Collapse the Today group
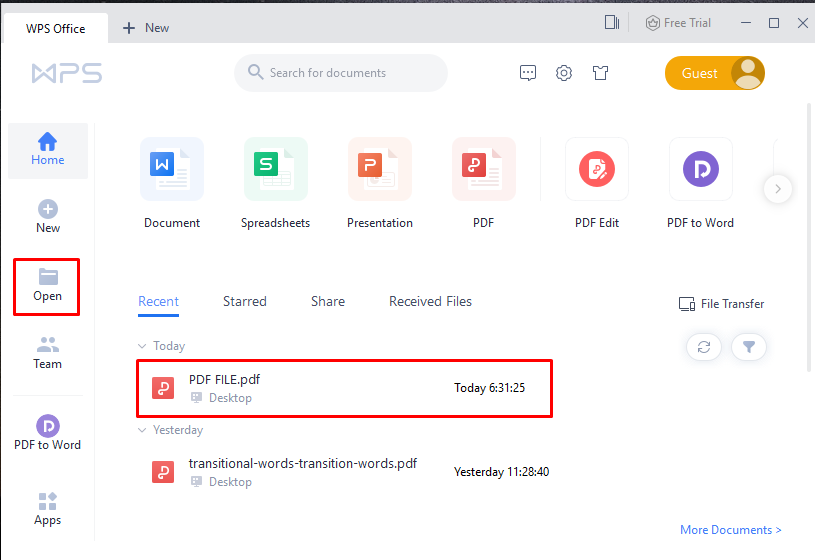Viewport: 815px width, 560px height. (142, 346)
